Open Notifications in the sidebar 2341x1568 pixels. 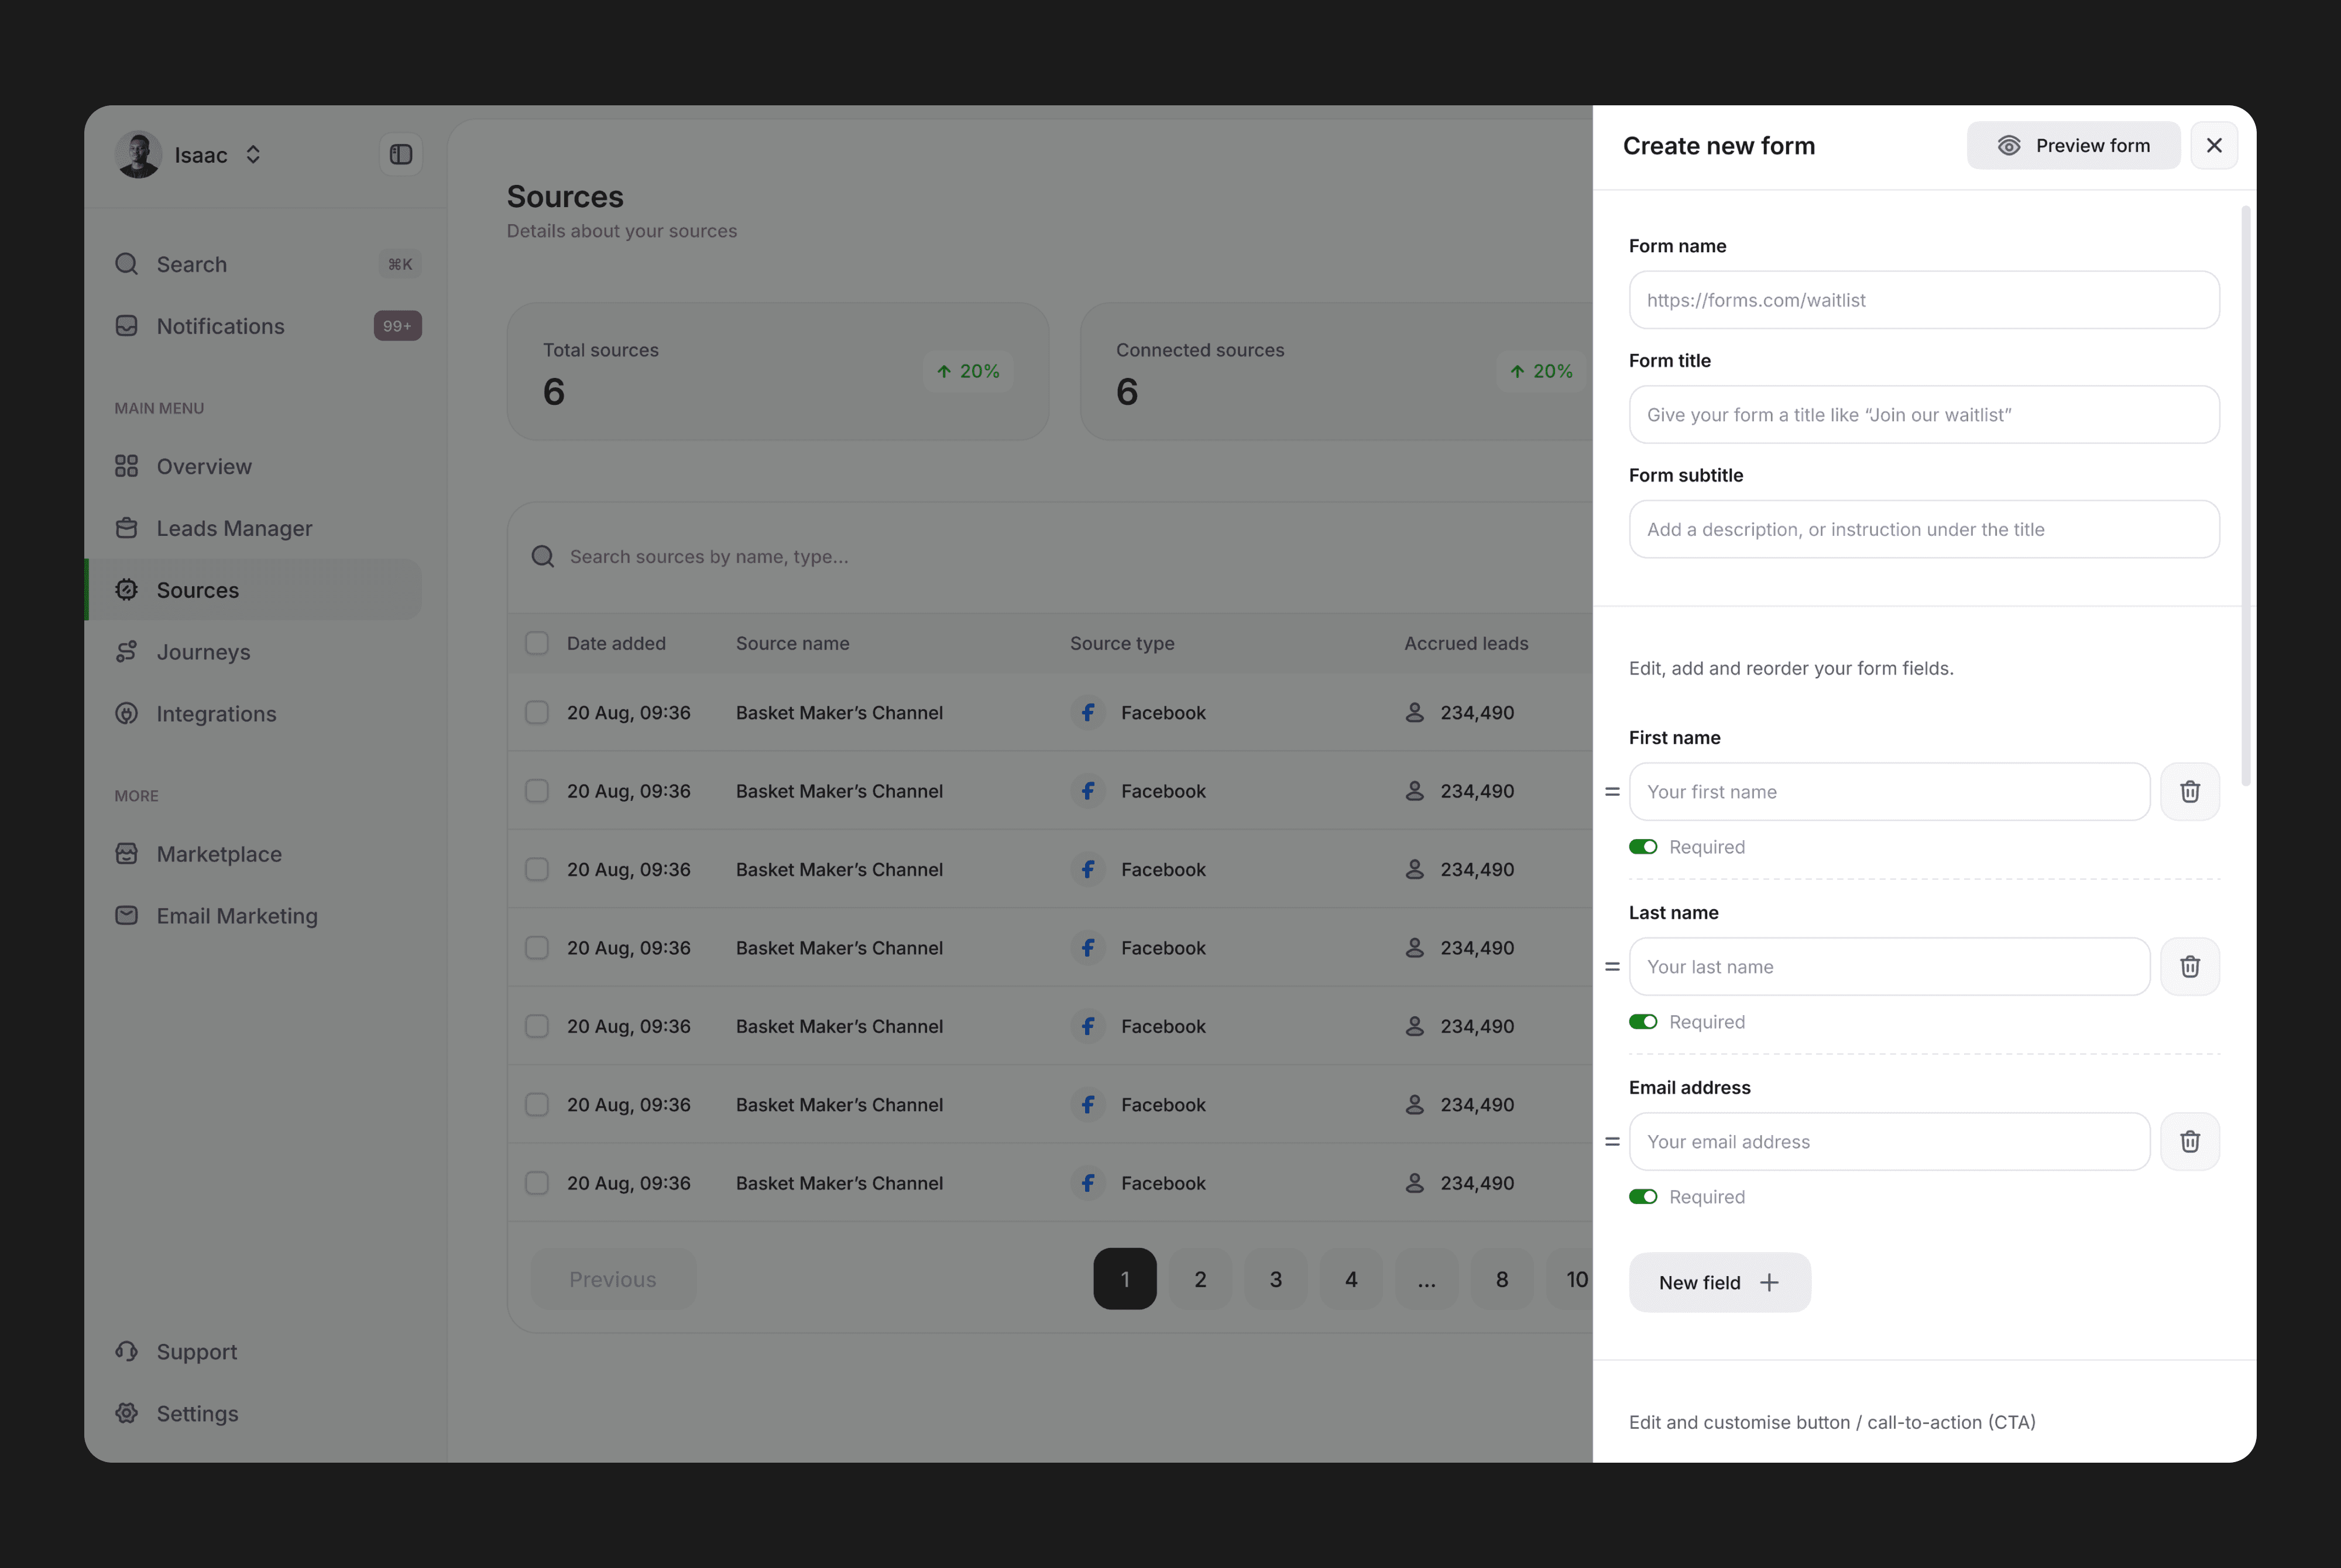pos(267,326)
